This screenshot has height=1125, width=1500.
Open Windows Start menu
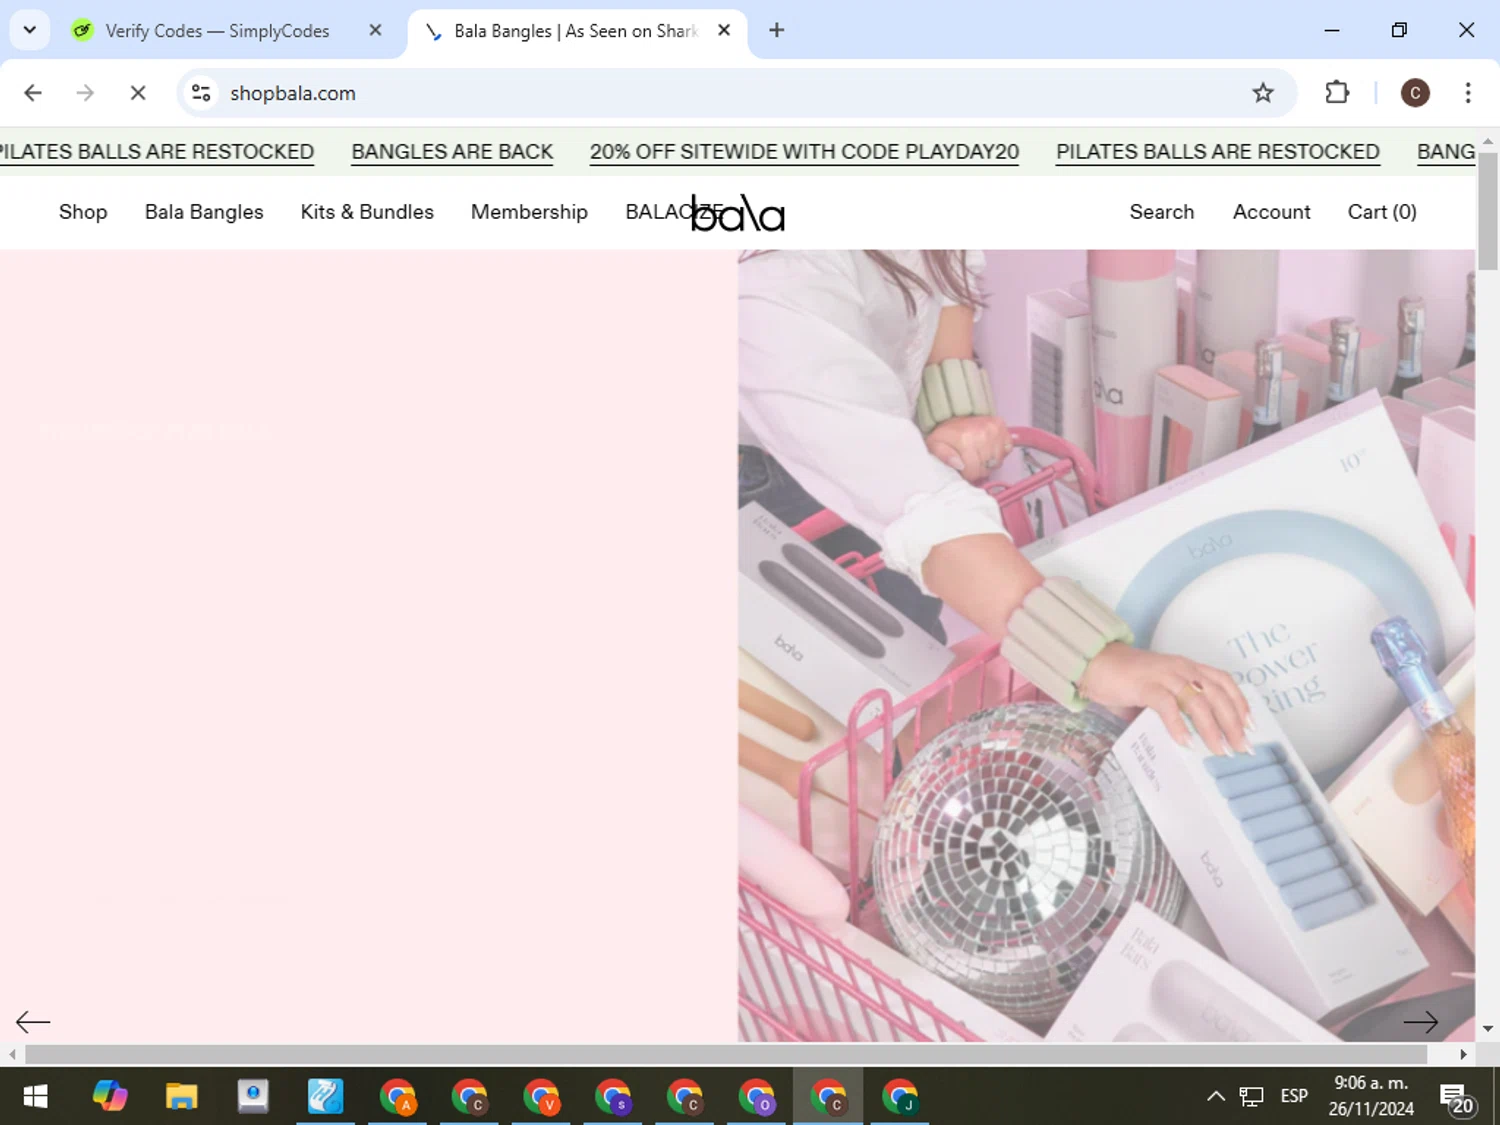[35, 1097]
